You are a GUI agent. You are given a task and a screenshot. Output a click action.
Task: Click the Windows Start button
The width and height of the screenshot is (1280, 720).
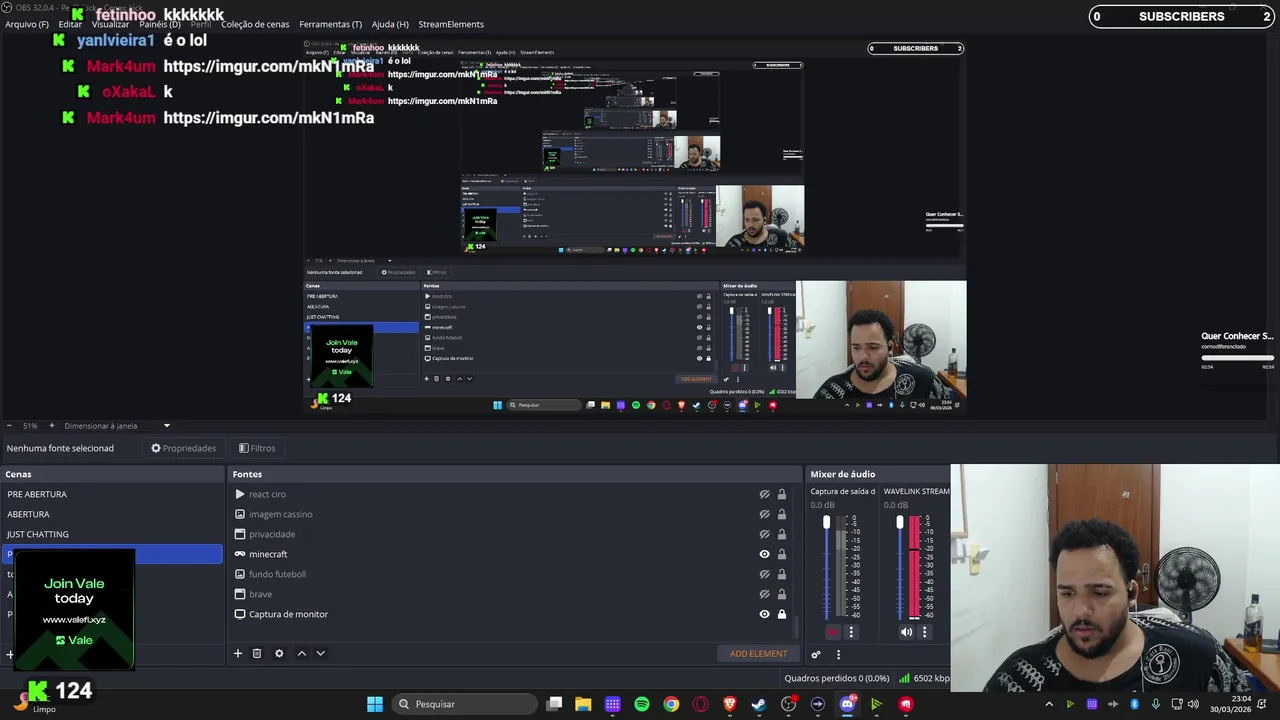tap(374, 704)
